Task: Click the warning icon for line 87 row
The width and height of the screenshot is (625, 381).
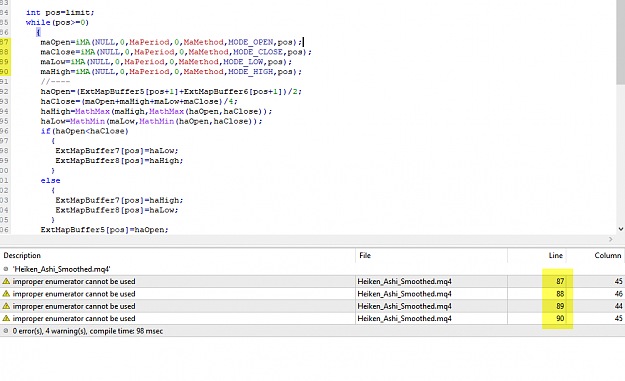Action: (x=6, y=281)
